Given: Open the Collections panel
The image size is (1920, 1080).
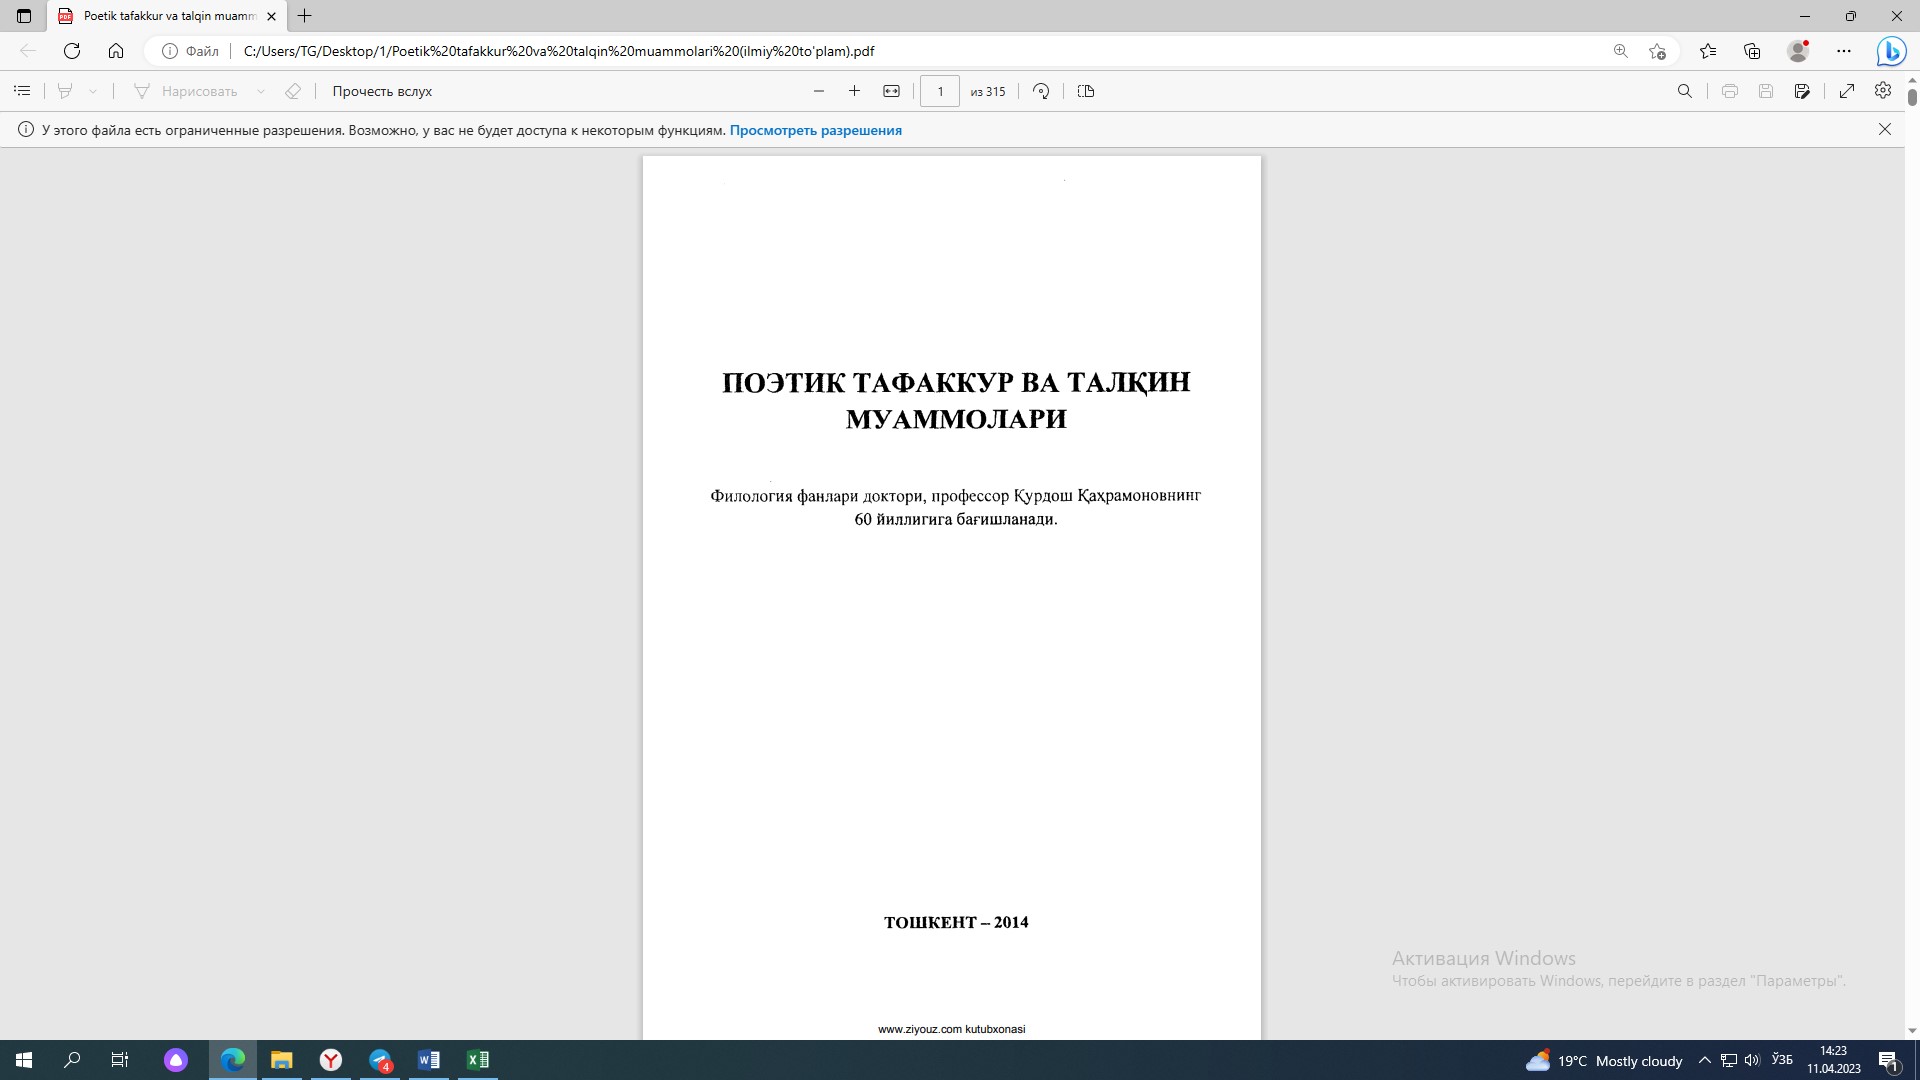Looking at the screenshot, I should coord(1752,51).
